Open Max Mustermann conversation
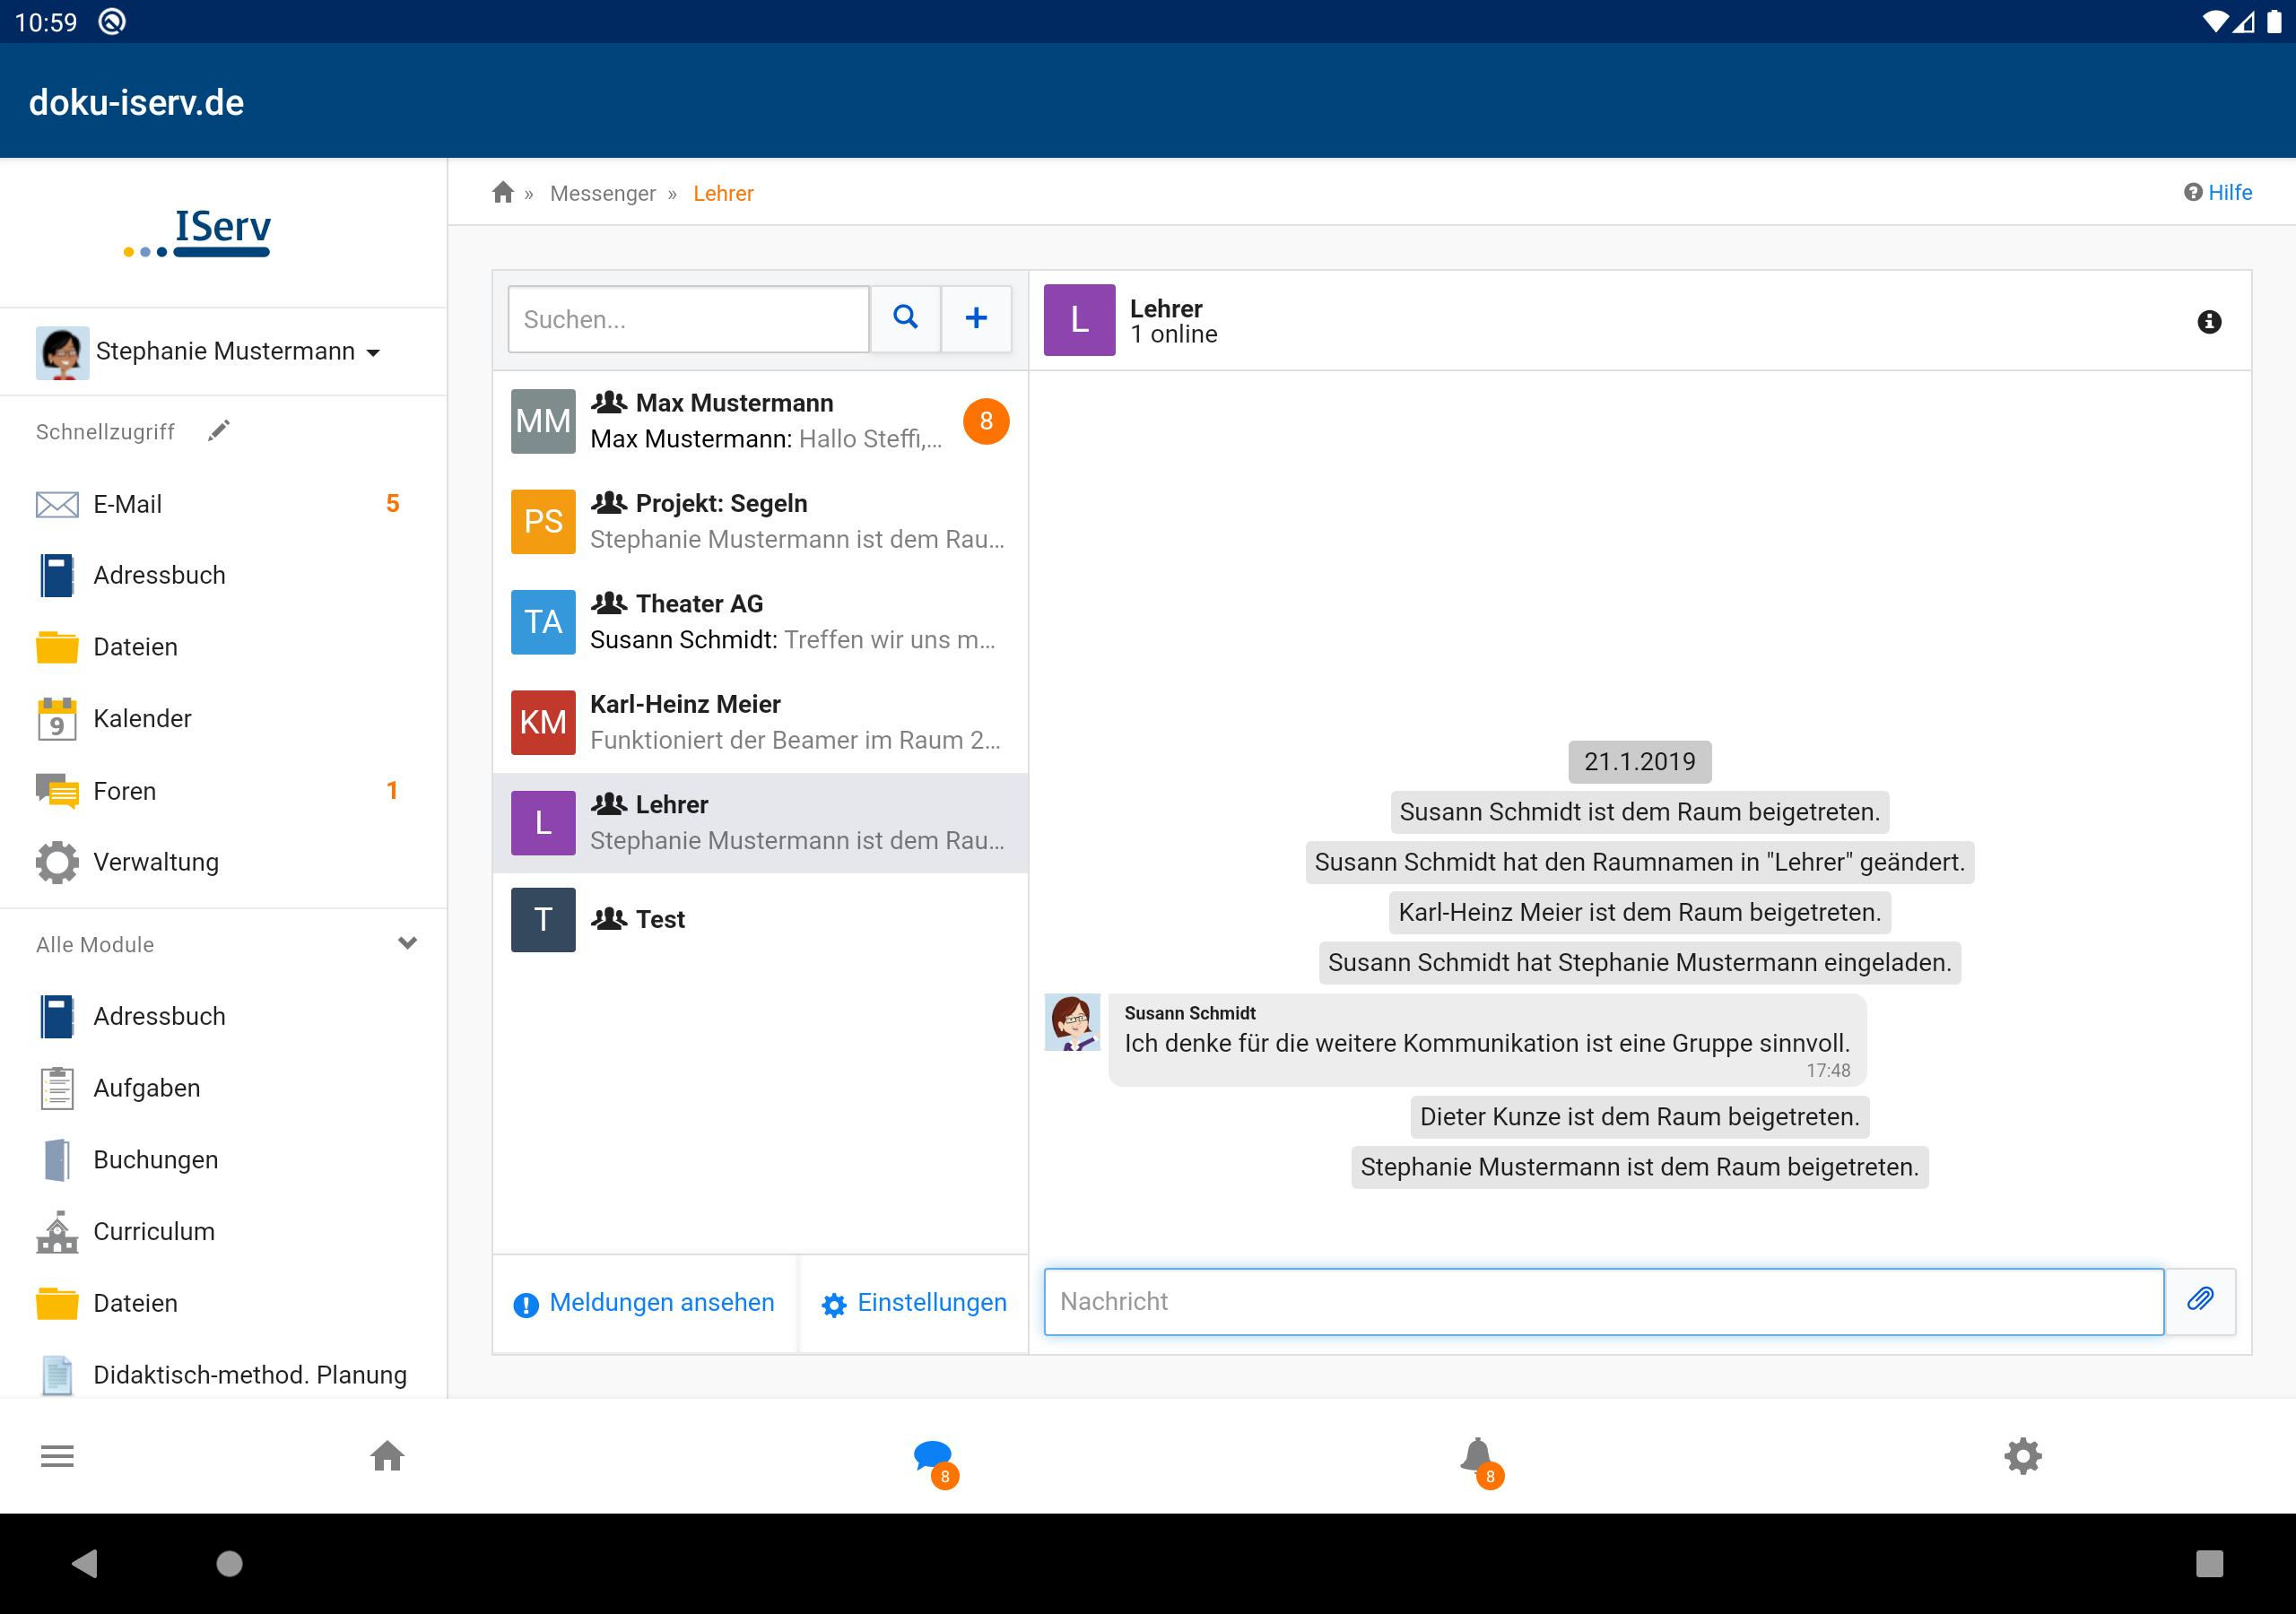Viewport: 2296px width, 1614px height. [760, 421]
